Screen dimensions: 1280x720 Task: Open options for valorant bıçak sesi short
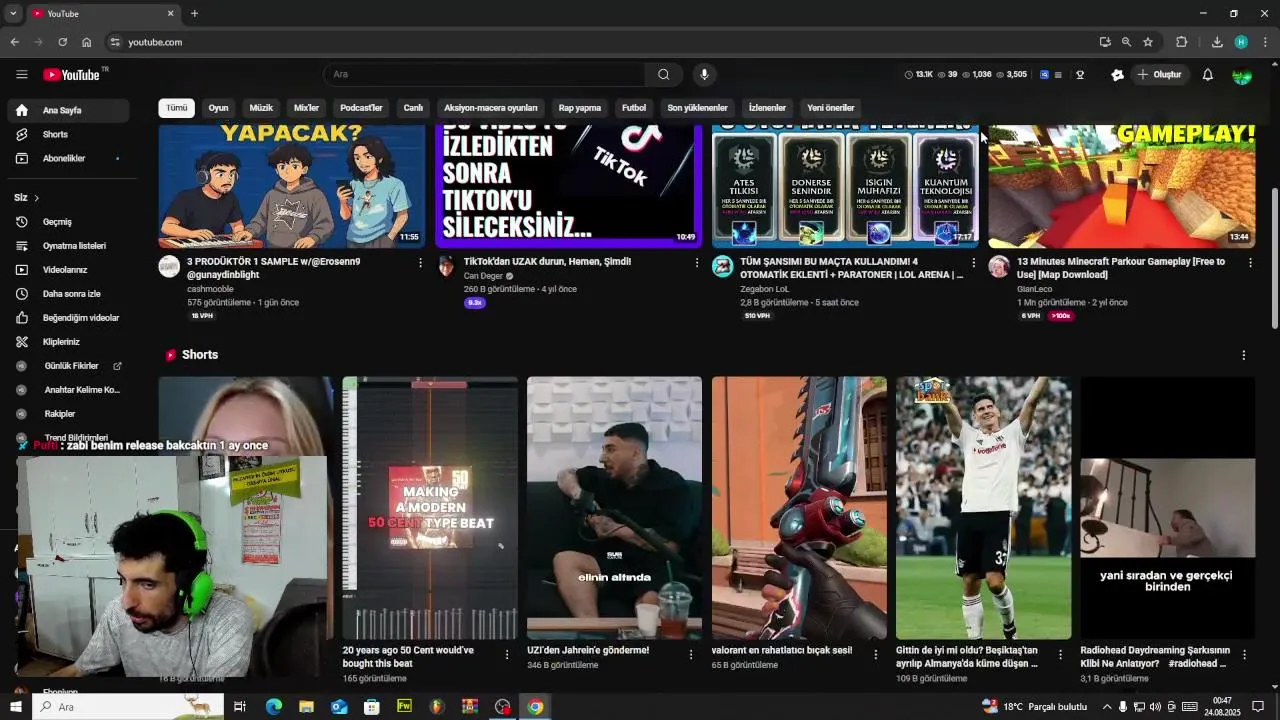(x=875, y=654)
